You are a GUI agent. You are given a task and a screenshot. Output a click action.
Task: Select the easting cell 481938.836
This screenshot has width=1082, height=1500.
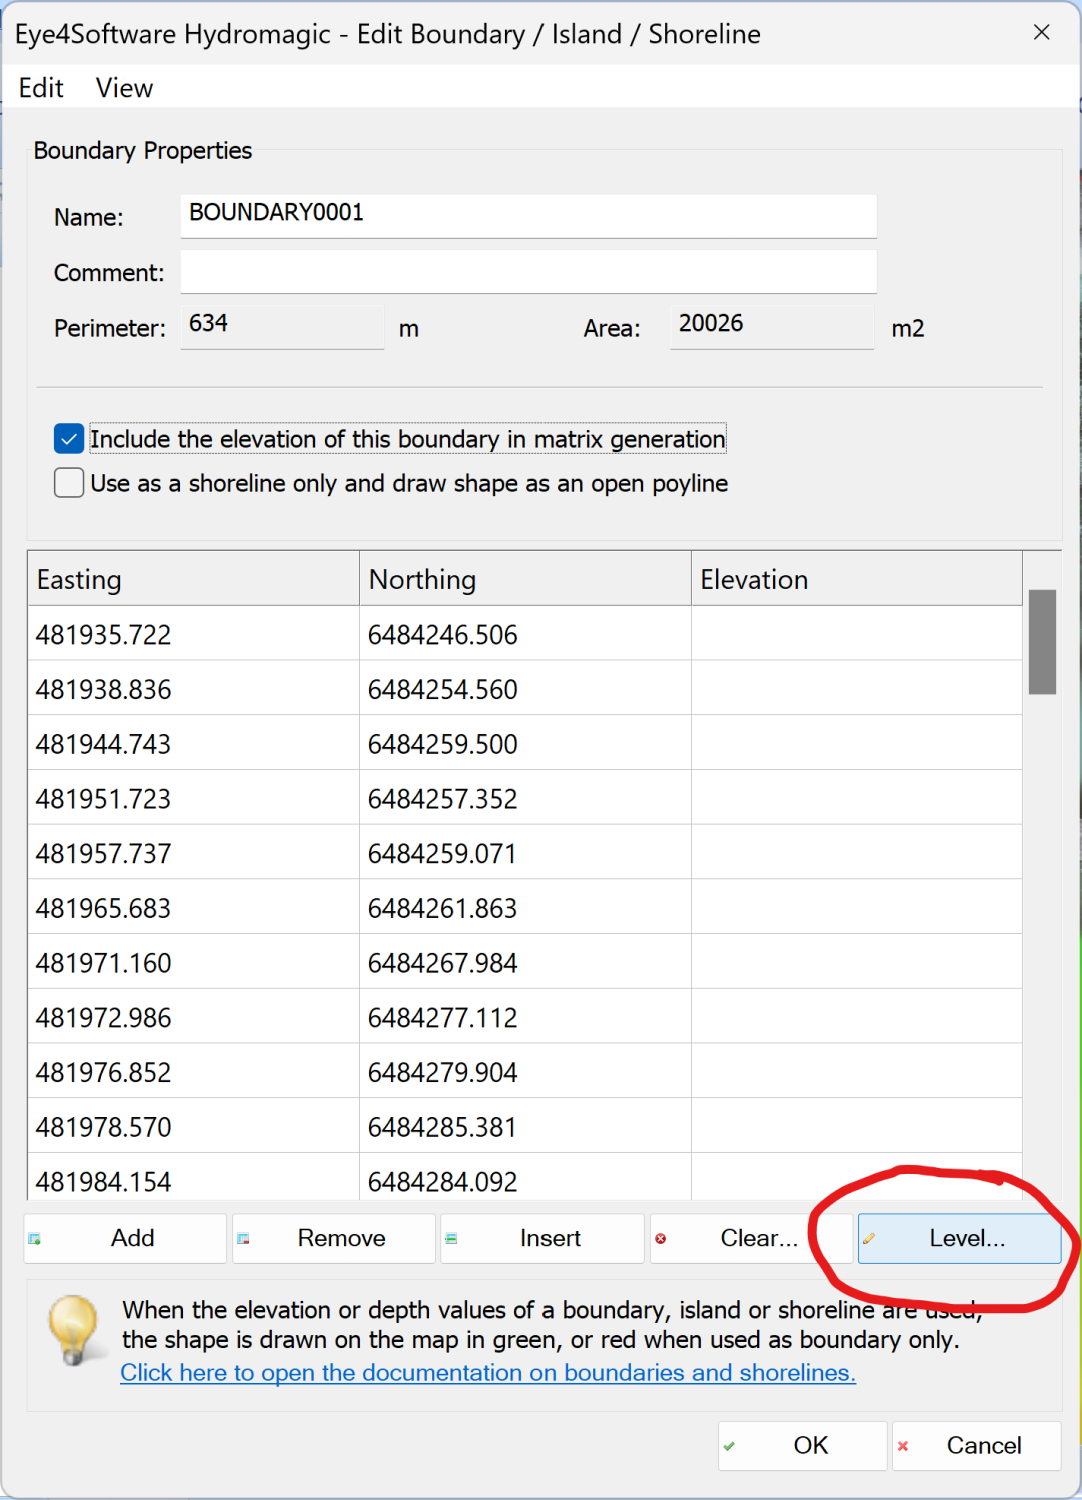click(x=193, y=689)
